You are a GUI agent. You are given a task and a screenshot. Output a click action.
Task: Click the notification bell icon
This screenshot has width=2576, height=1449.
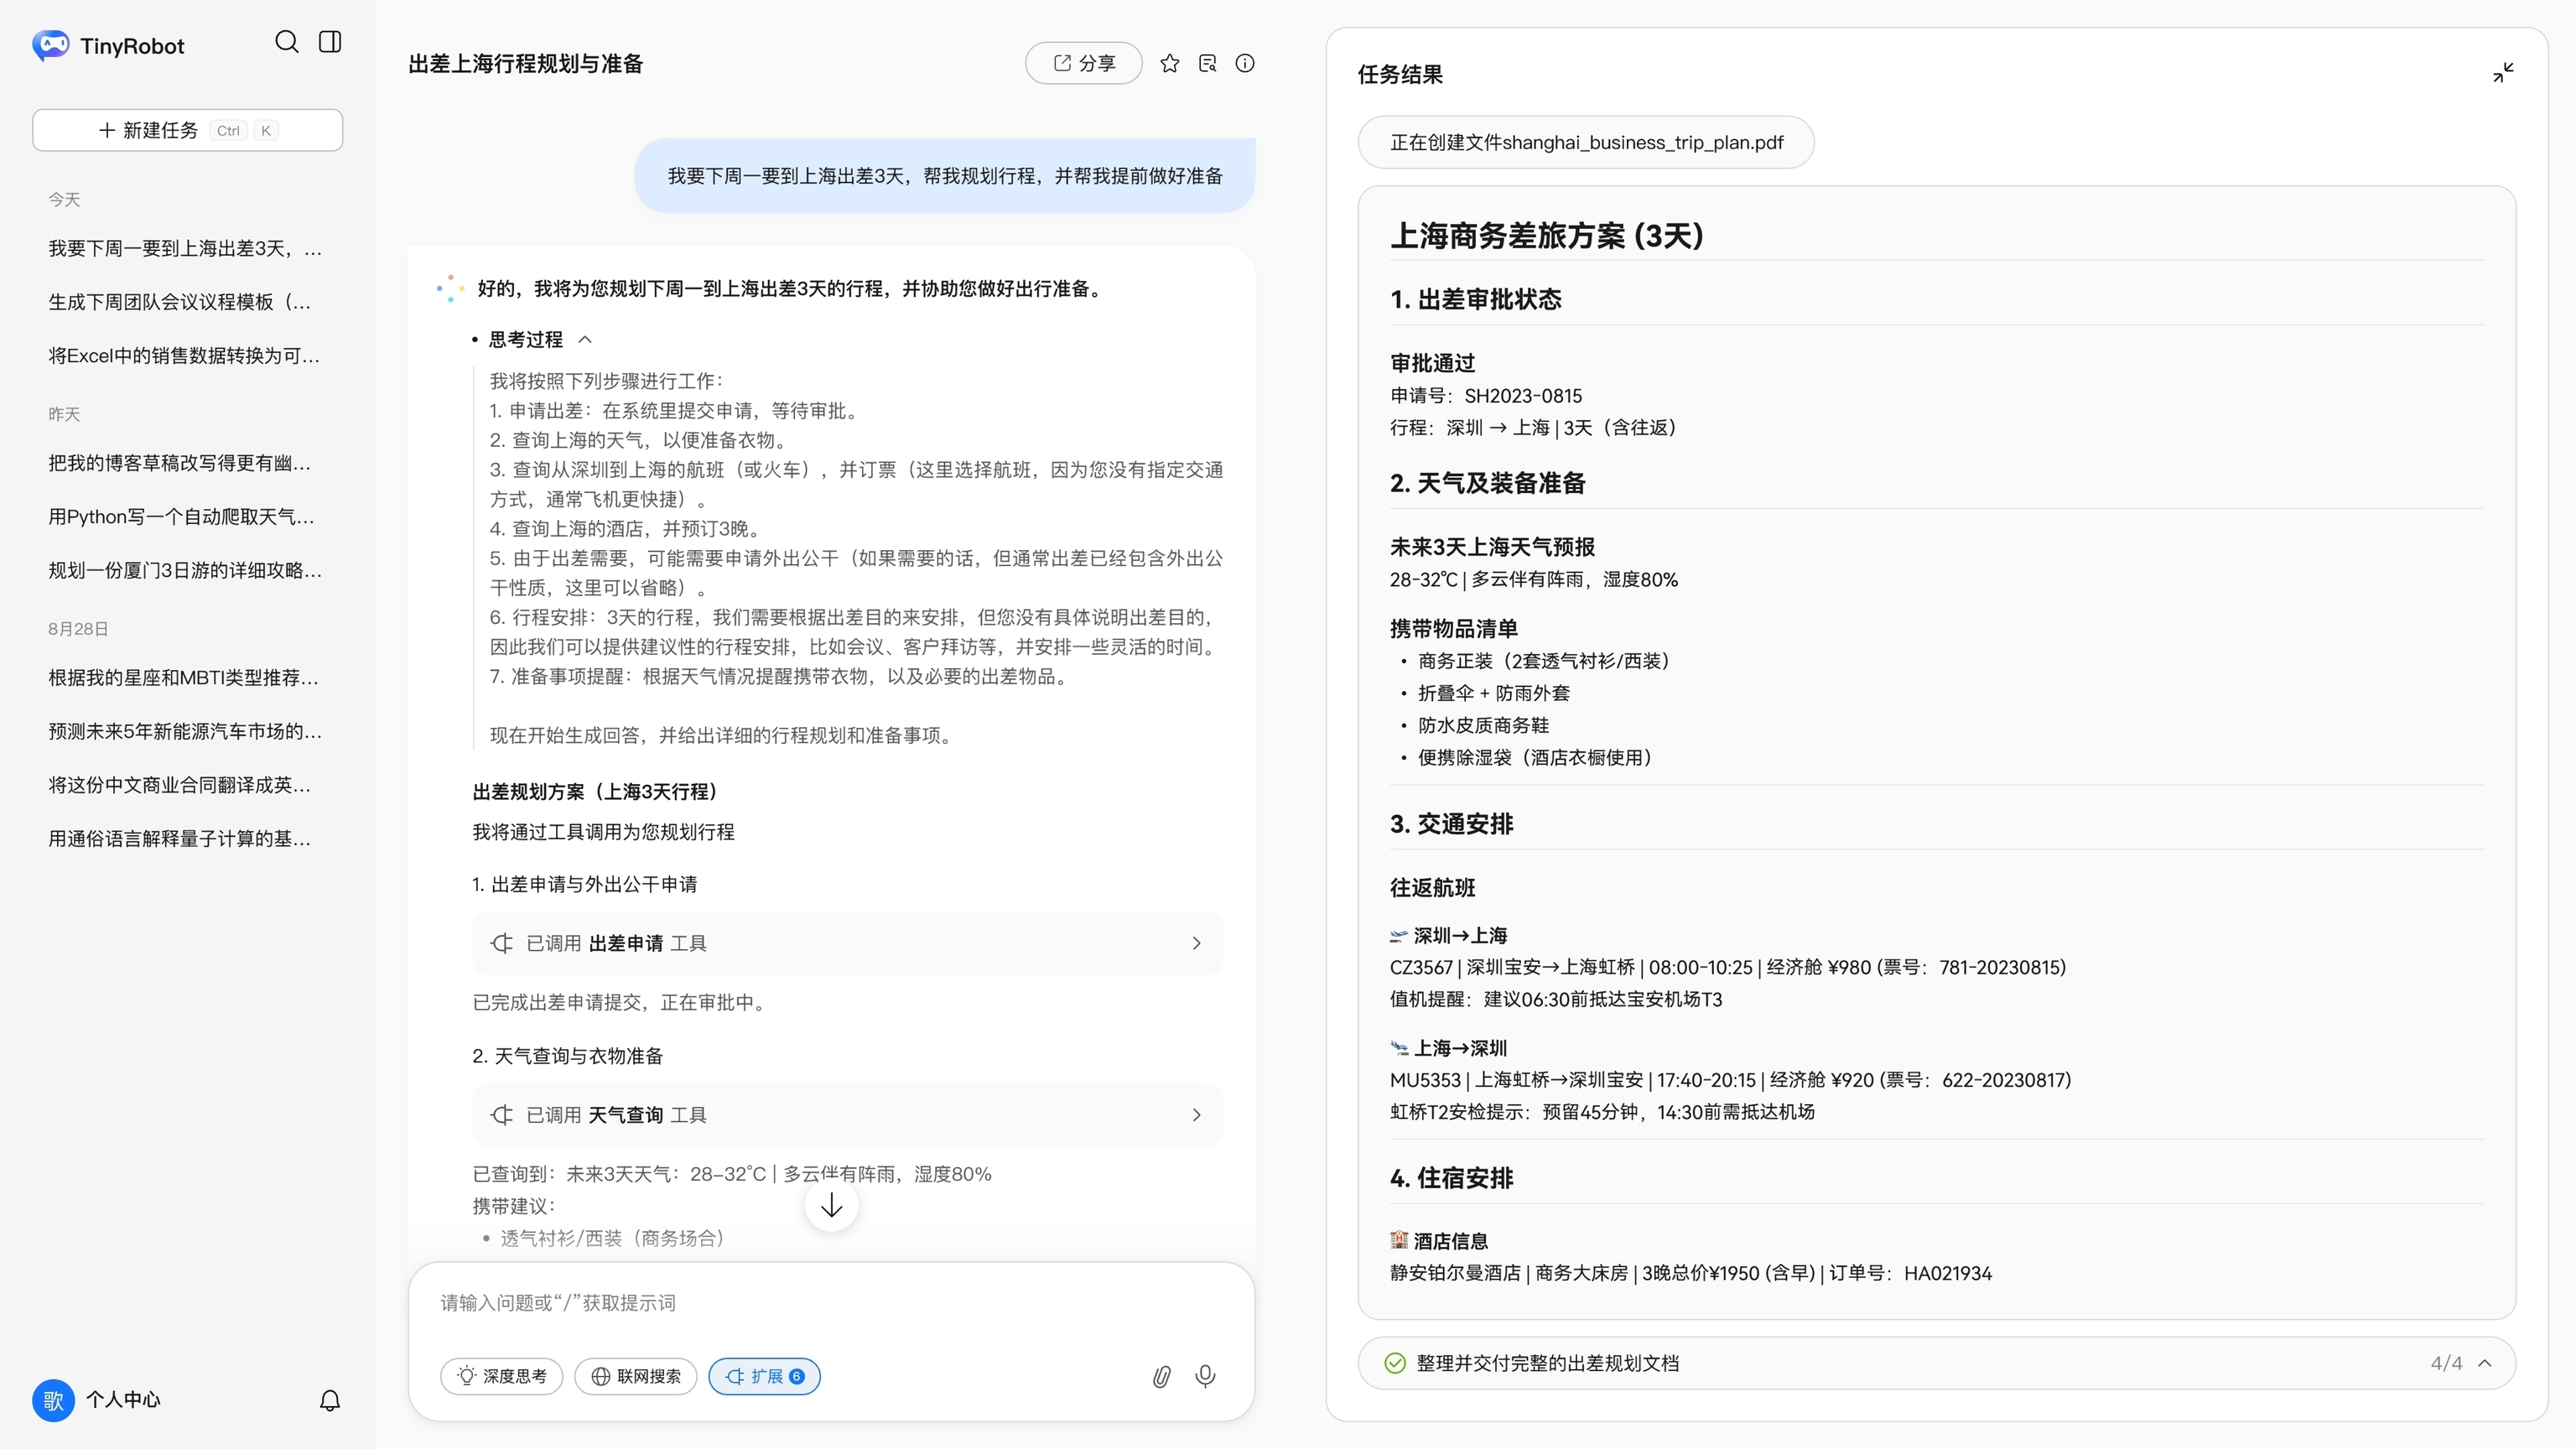330,1400
